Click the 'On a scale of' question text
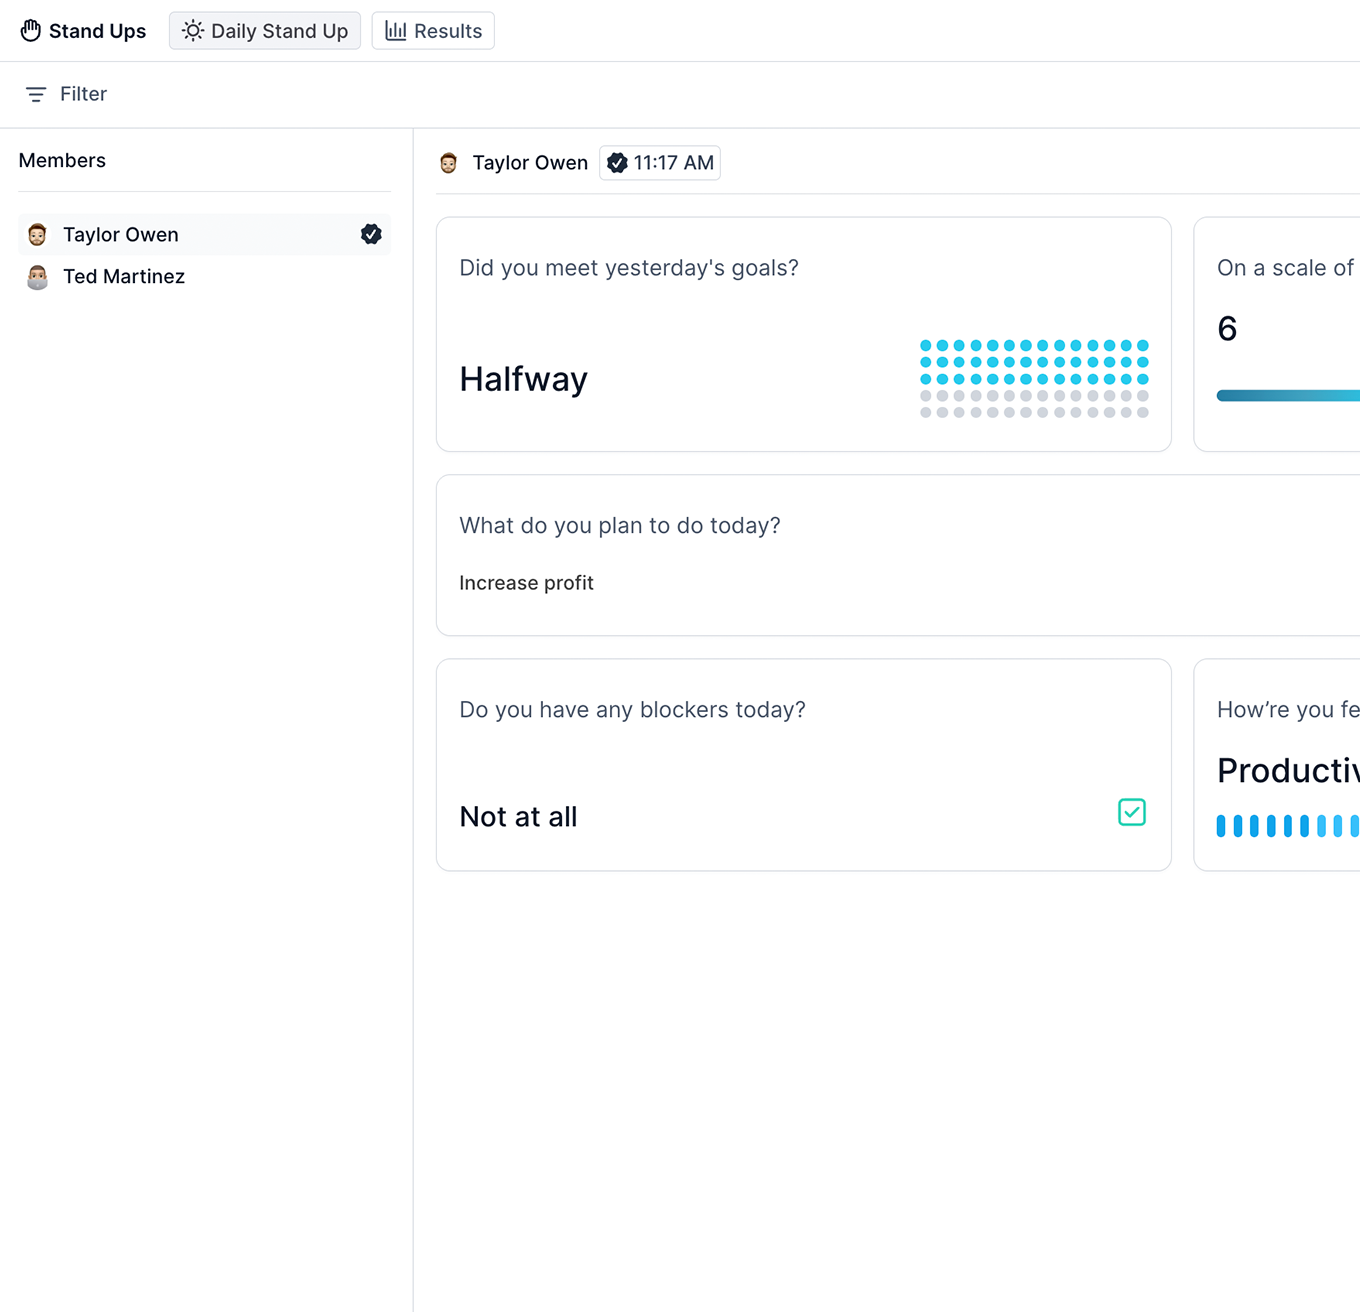 pos(1285,268)
